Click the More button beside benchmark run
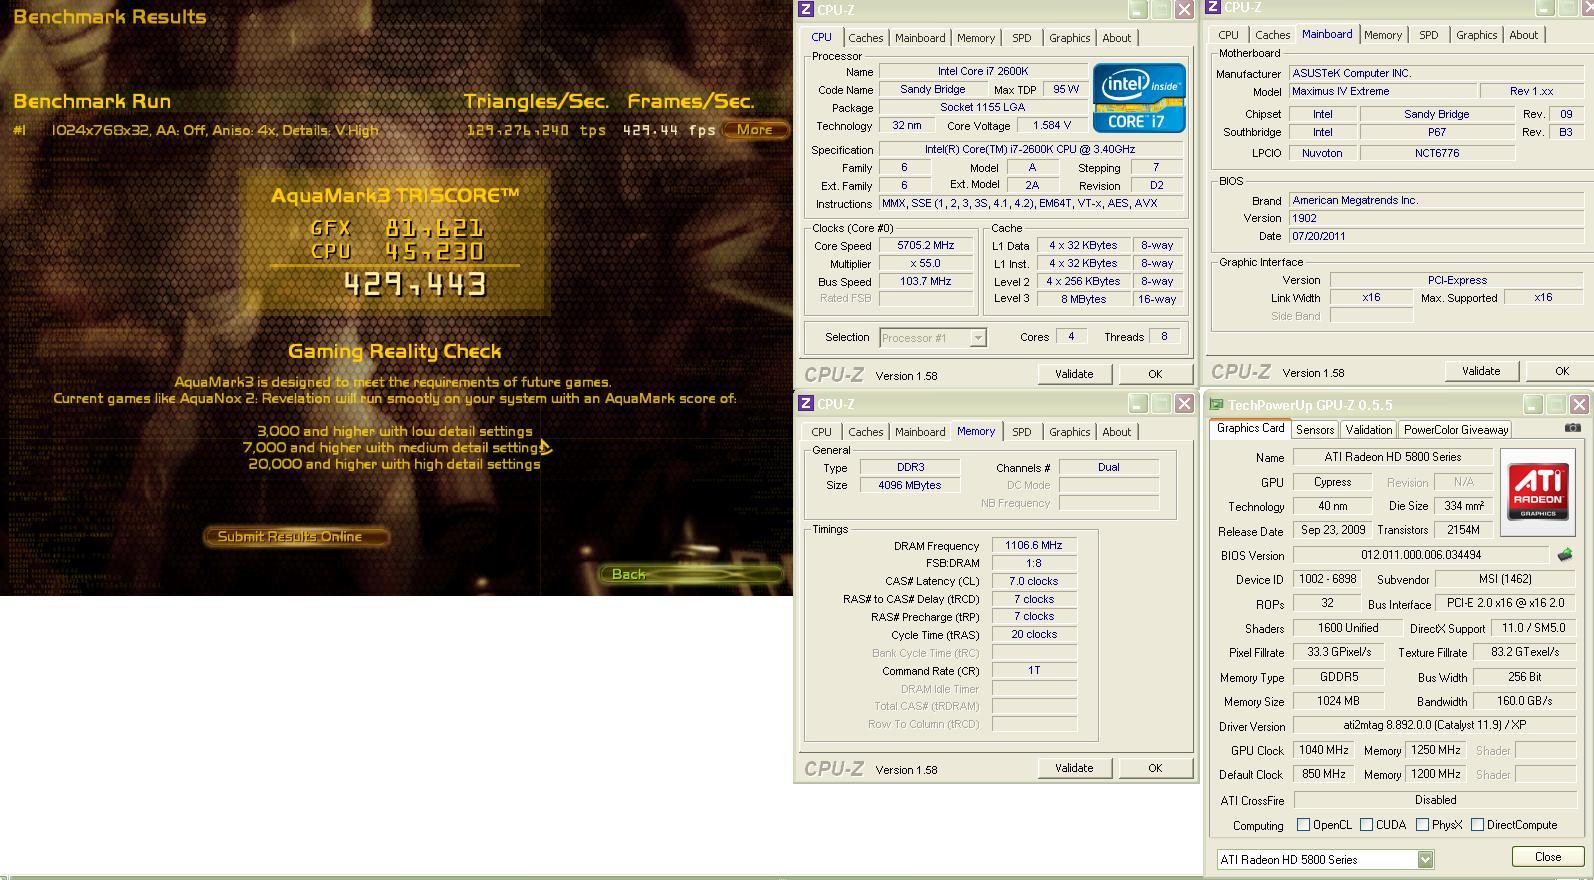The image size is (1594, 880). (x=755, y=130)
